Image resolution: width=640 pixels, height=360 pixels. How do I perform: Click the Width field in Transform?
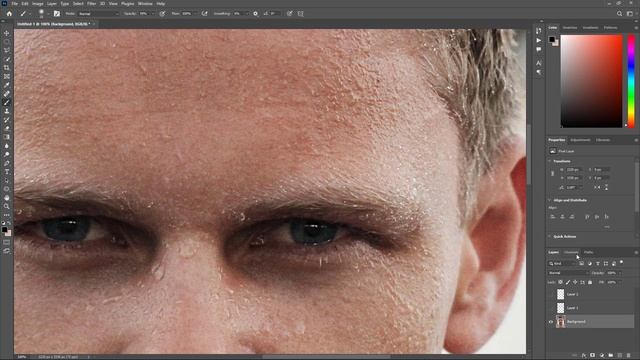click(573, 169)
